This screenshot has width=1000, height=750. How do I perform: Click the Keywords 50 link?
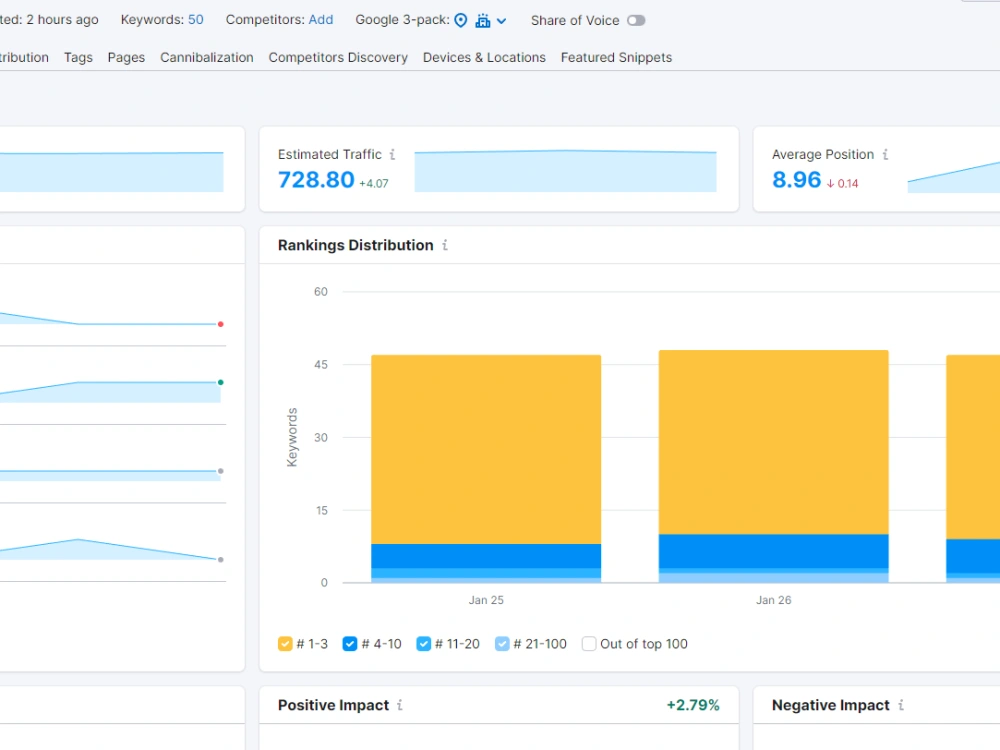coord(196,20)
